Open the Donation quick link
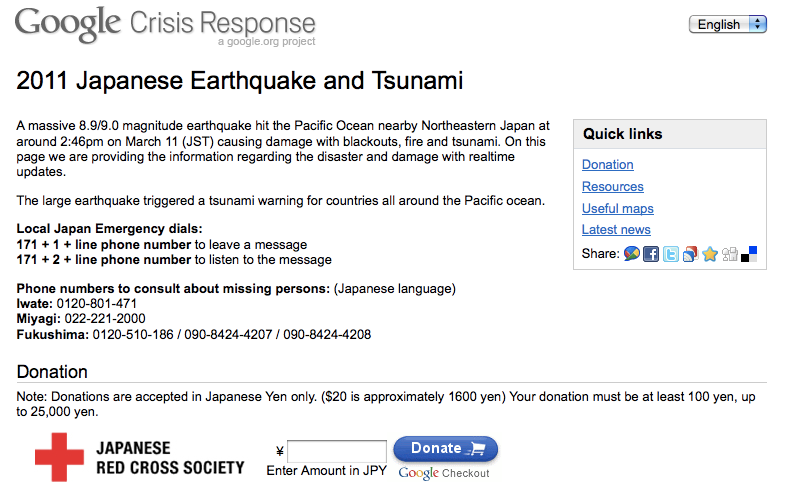 tap(608, 165)
